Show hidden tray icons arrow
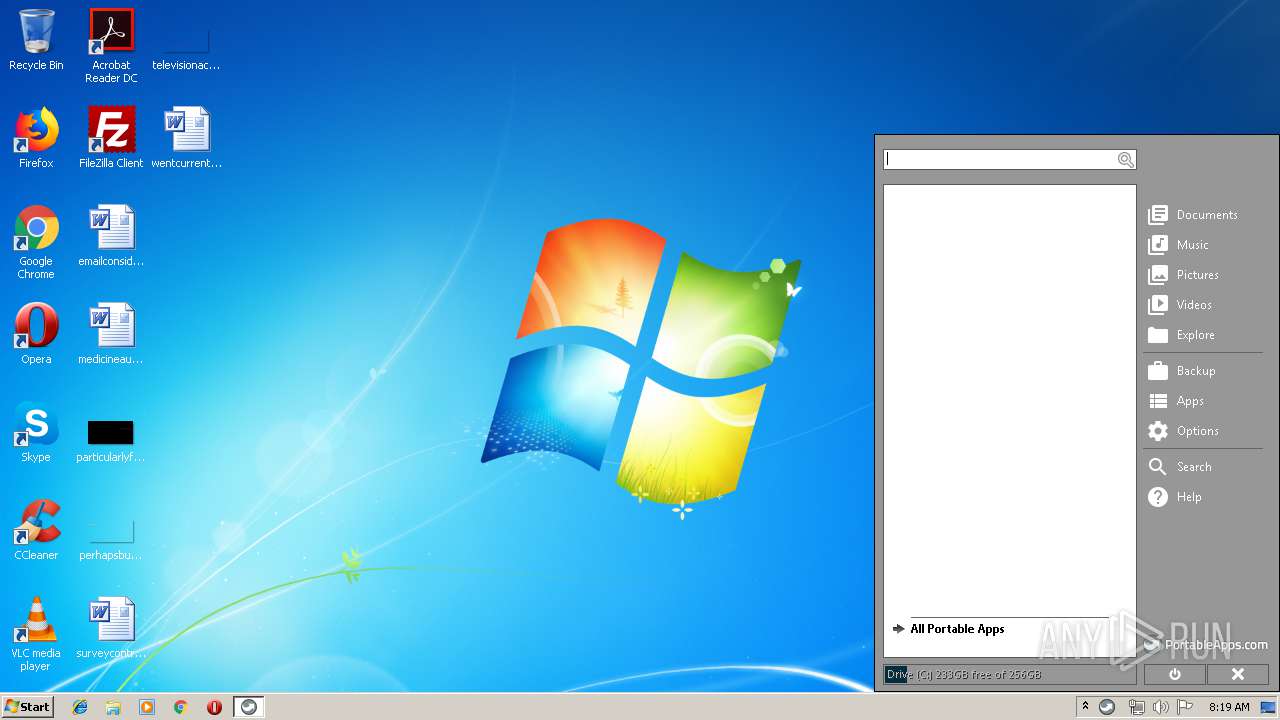This screenshot has height=720, width=1280. pyautogui.click(x=1085, y=707)
